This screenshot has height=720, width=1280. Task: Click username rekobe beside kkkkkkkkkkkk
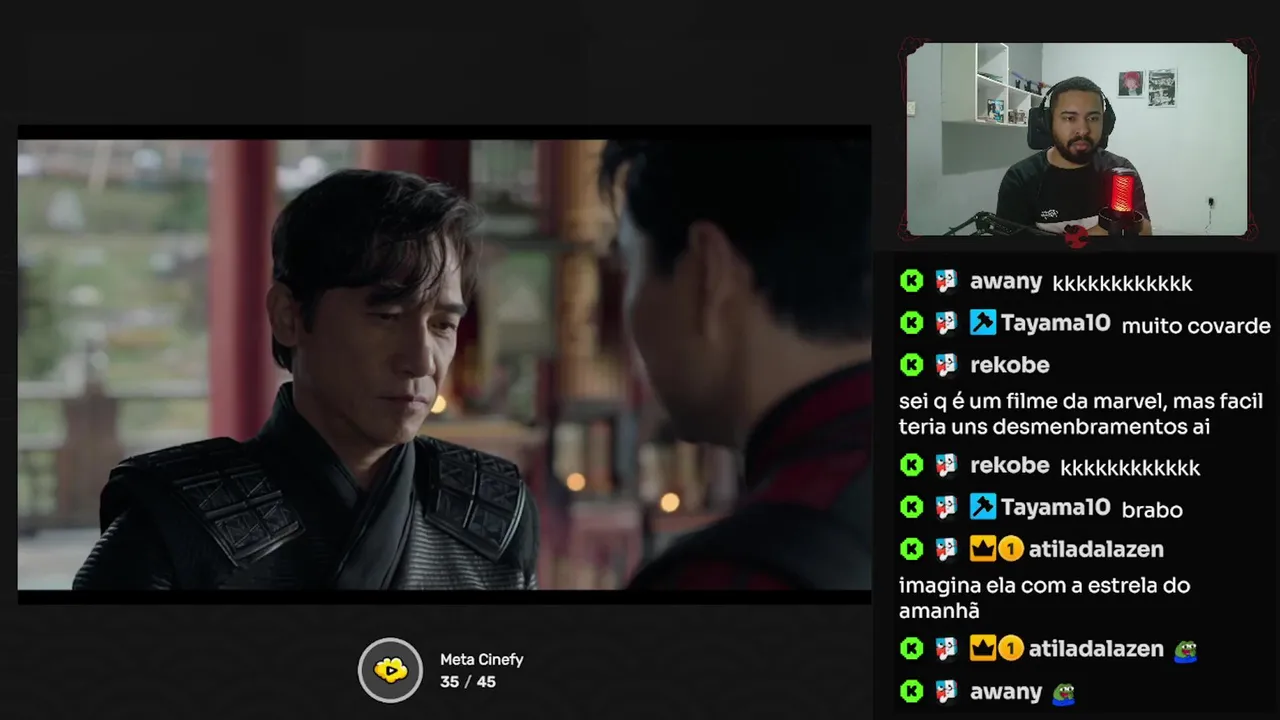click(x=1009, y=465)
